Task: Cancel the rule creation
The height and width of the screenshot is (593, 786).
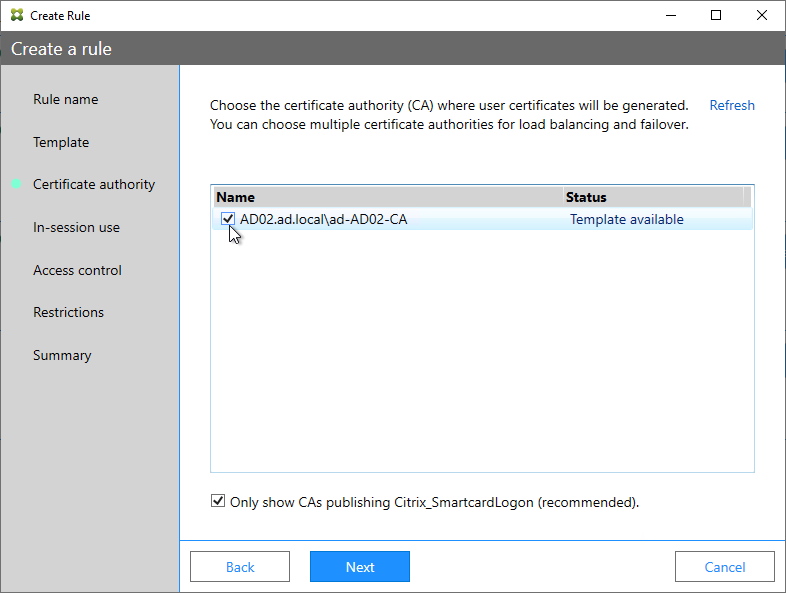Action: [x=725, y=566]
